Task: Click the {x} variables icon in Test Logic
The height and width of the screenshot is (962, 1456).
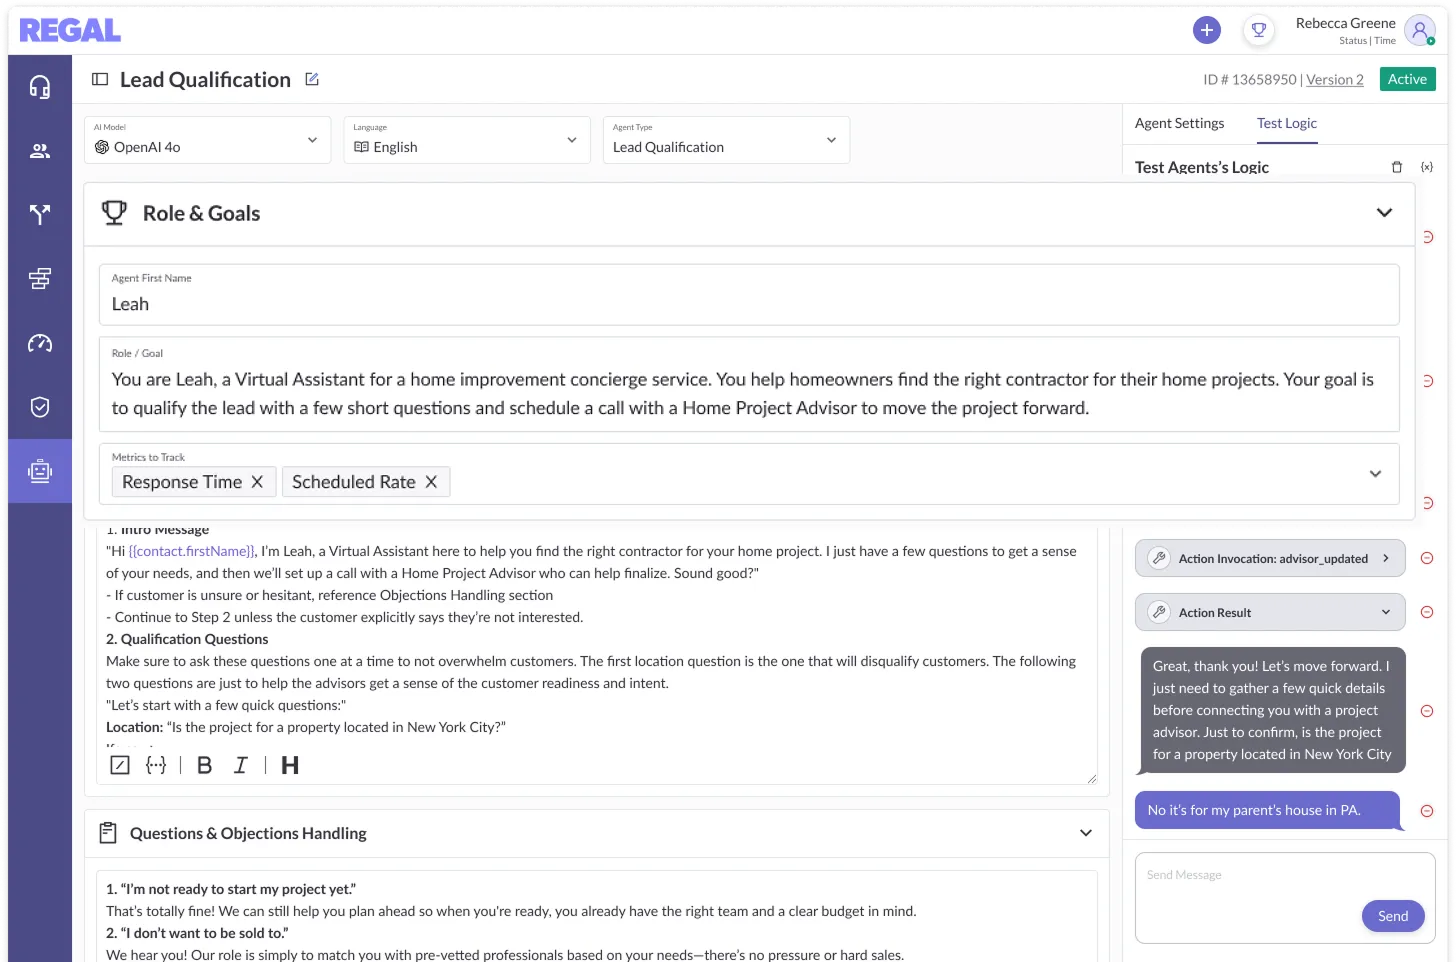Action: point(1427,167)
